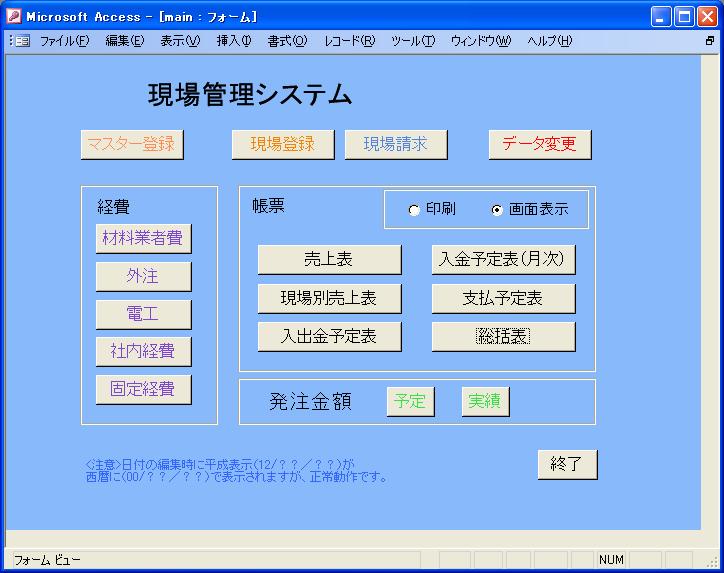Show the 入金予定表(月次) report

(503, 259)
